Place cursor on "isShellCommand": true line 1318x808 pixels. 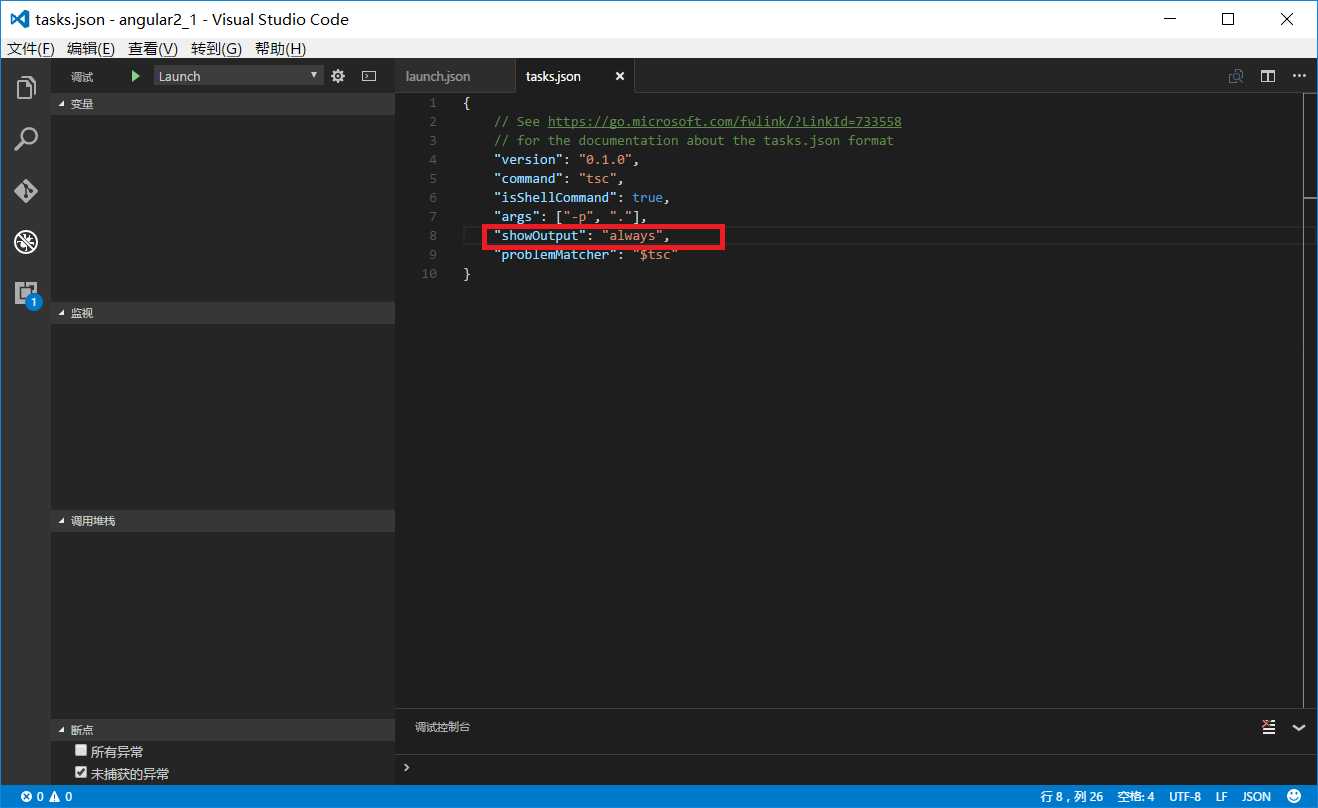click(x=581, y=197)
